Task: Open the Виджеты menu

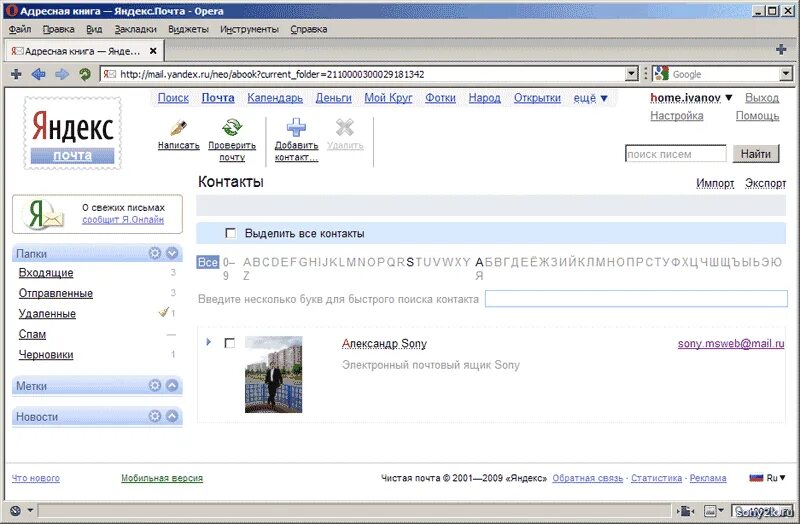Action: click(x=188, y=29)
